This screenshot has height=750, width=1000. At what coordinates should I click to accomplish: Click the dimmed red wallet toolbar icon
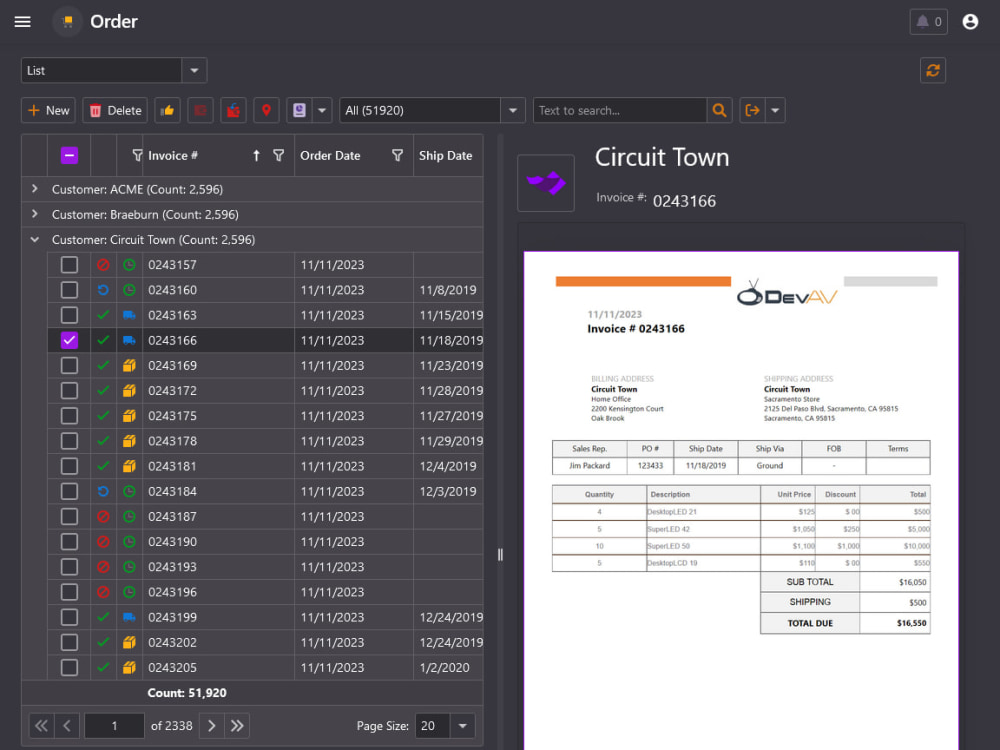[200, 110]
